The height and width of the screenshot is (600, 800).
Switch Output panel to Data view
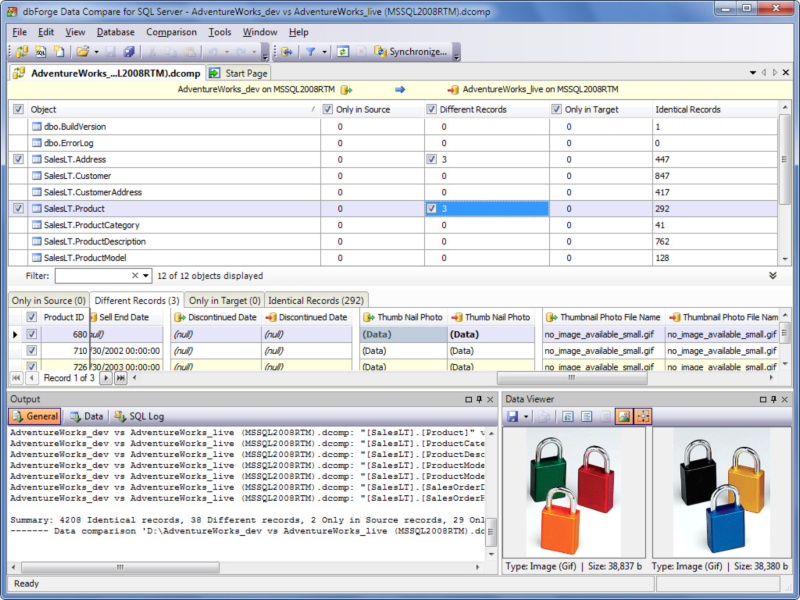coord(87,416)
